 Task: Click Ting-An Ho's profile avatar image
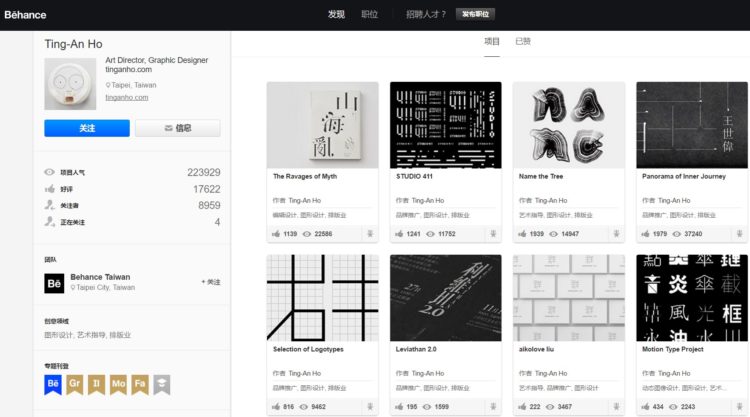pyautogui.click(x=70, y=84)
